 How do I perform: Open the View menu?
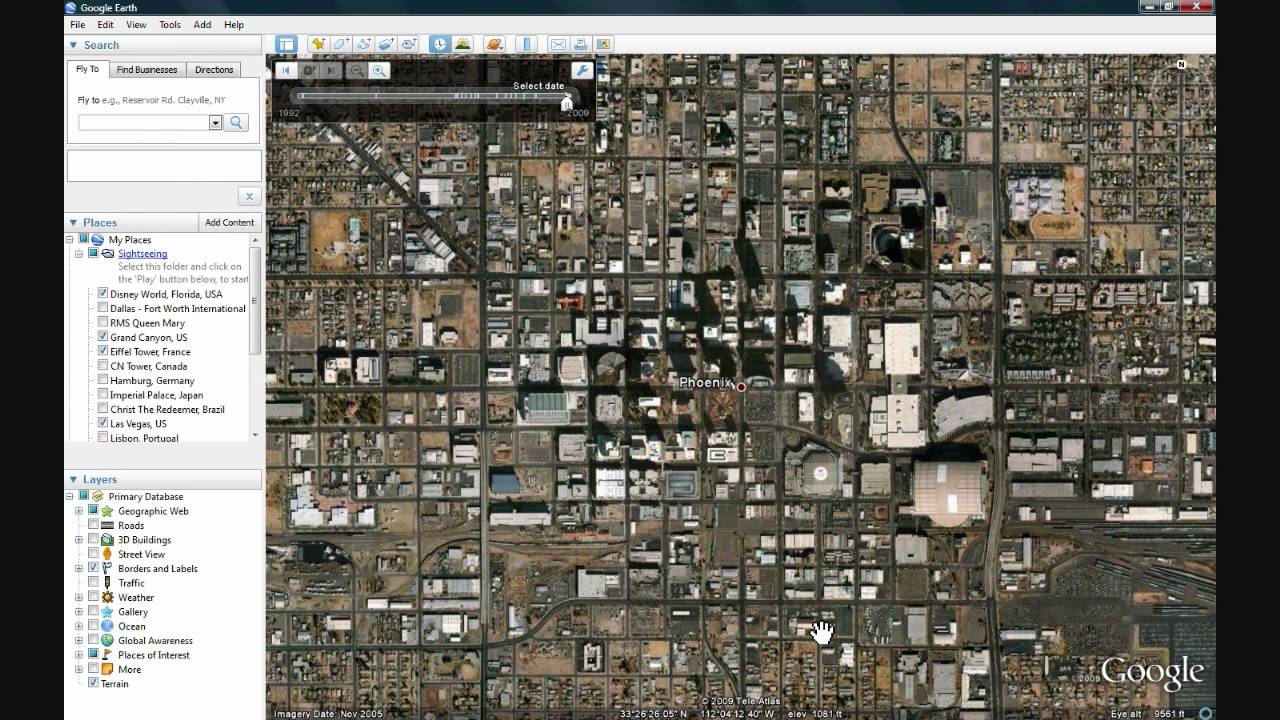click(x=136, y=25)
